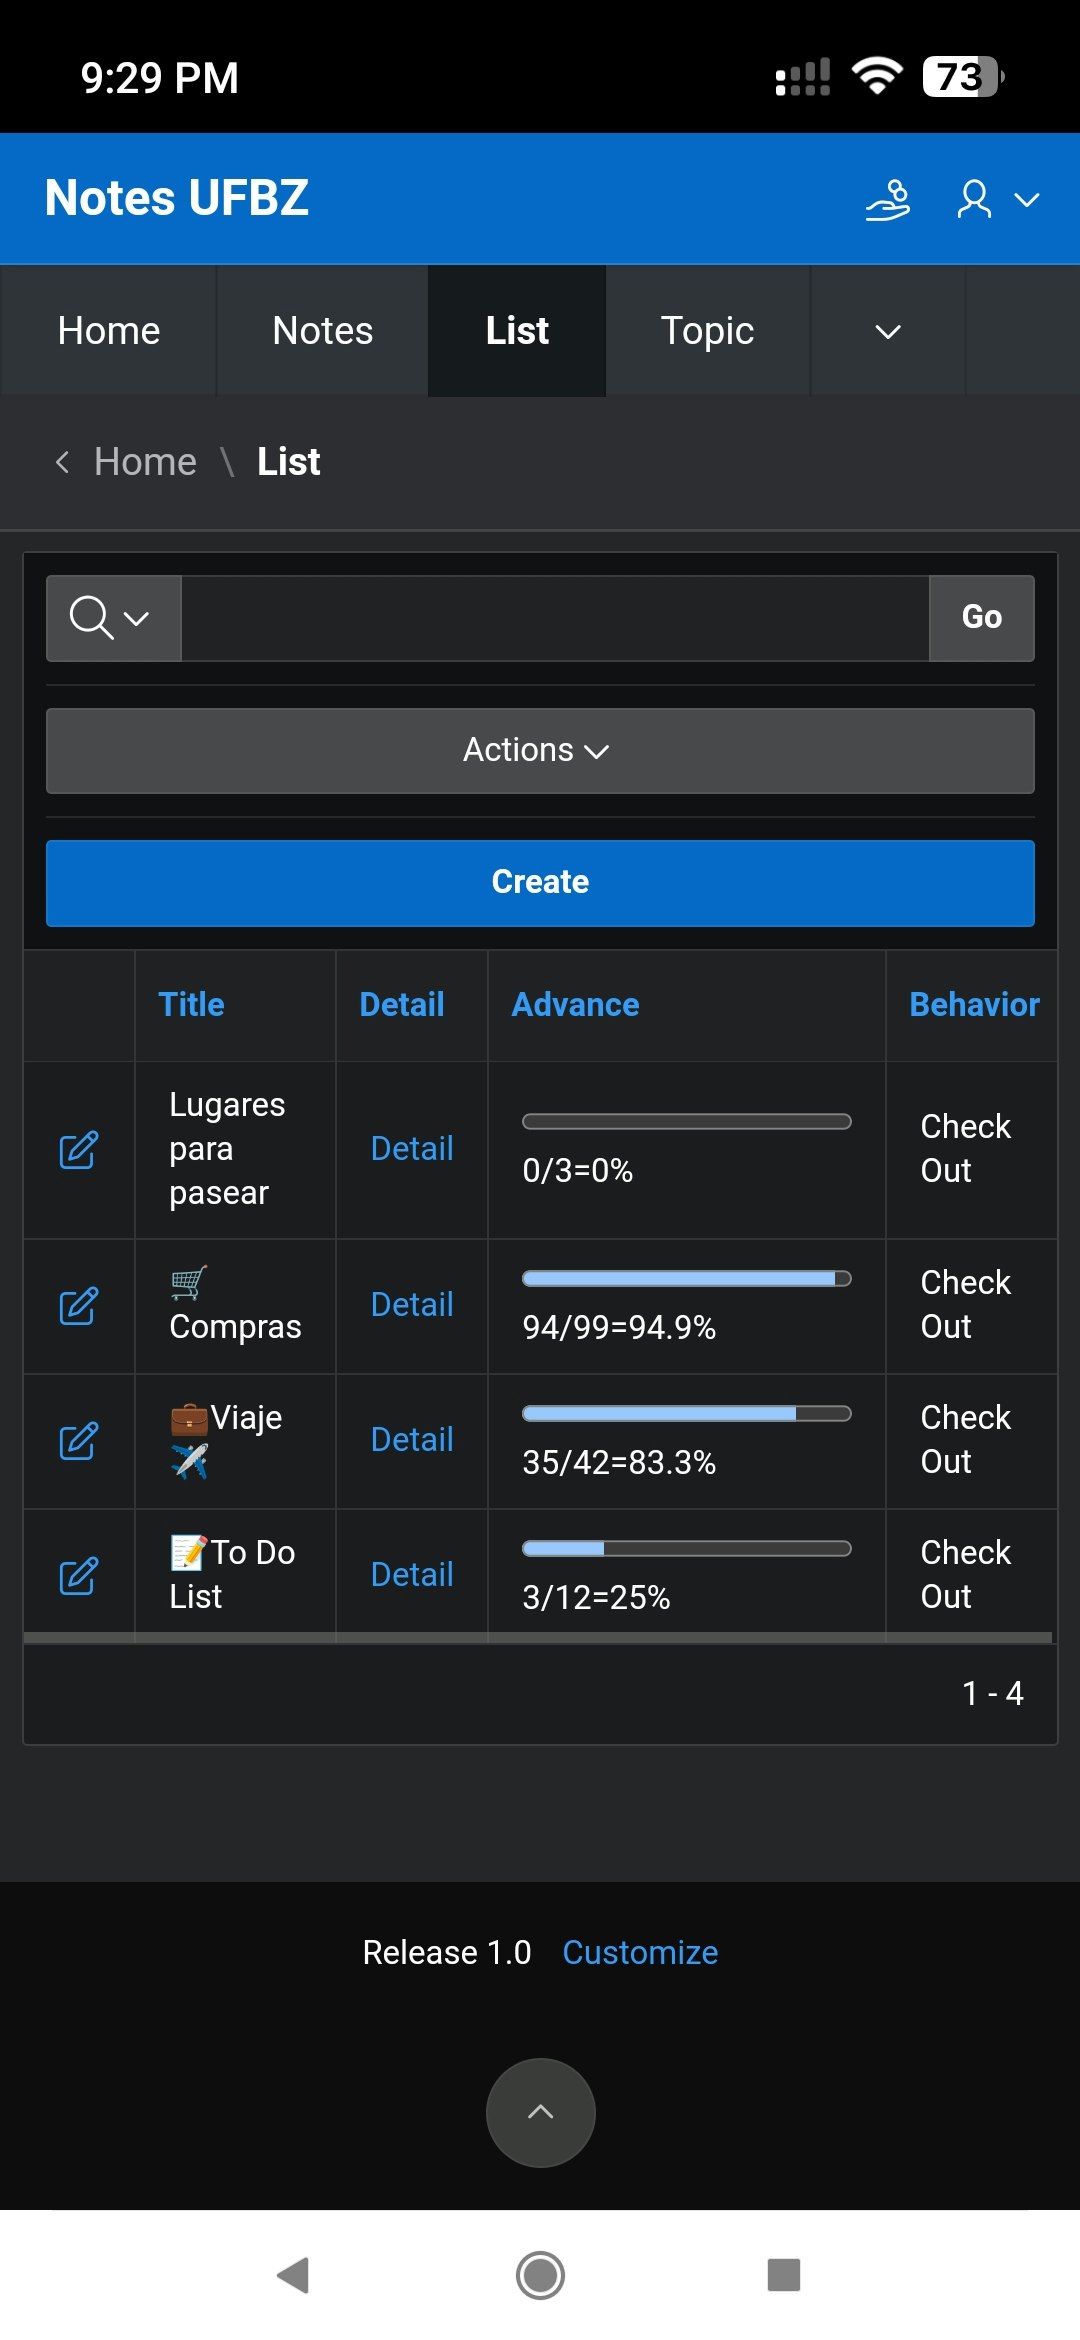Screen dimensions: 1080x2340
Task: Click edit pencil for Viaje row
Action: tap(78, 1441)
